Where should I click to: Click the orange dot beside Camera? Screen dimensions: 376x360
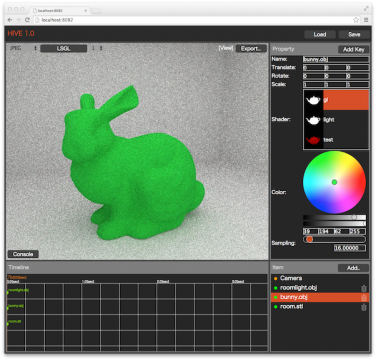[276, 278]
